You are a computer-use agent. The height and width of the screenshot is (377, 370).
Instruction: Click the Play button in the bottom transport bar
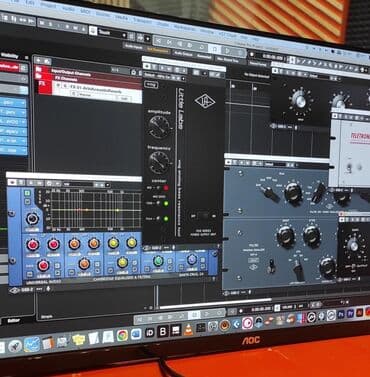[x=208, y=314]
